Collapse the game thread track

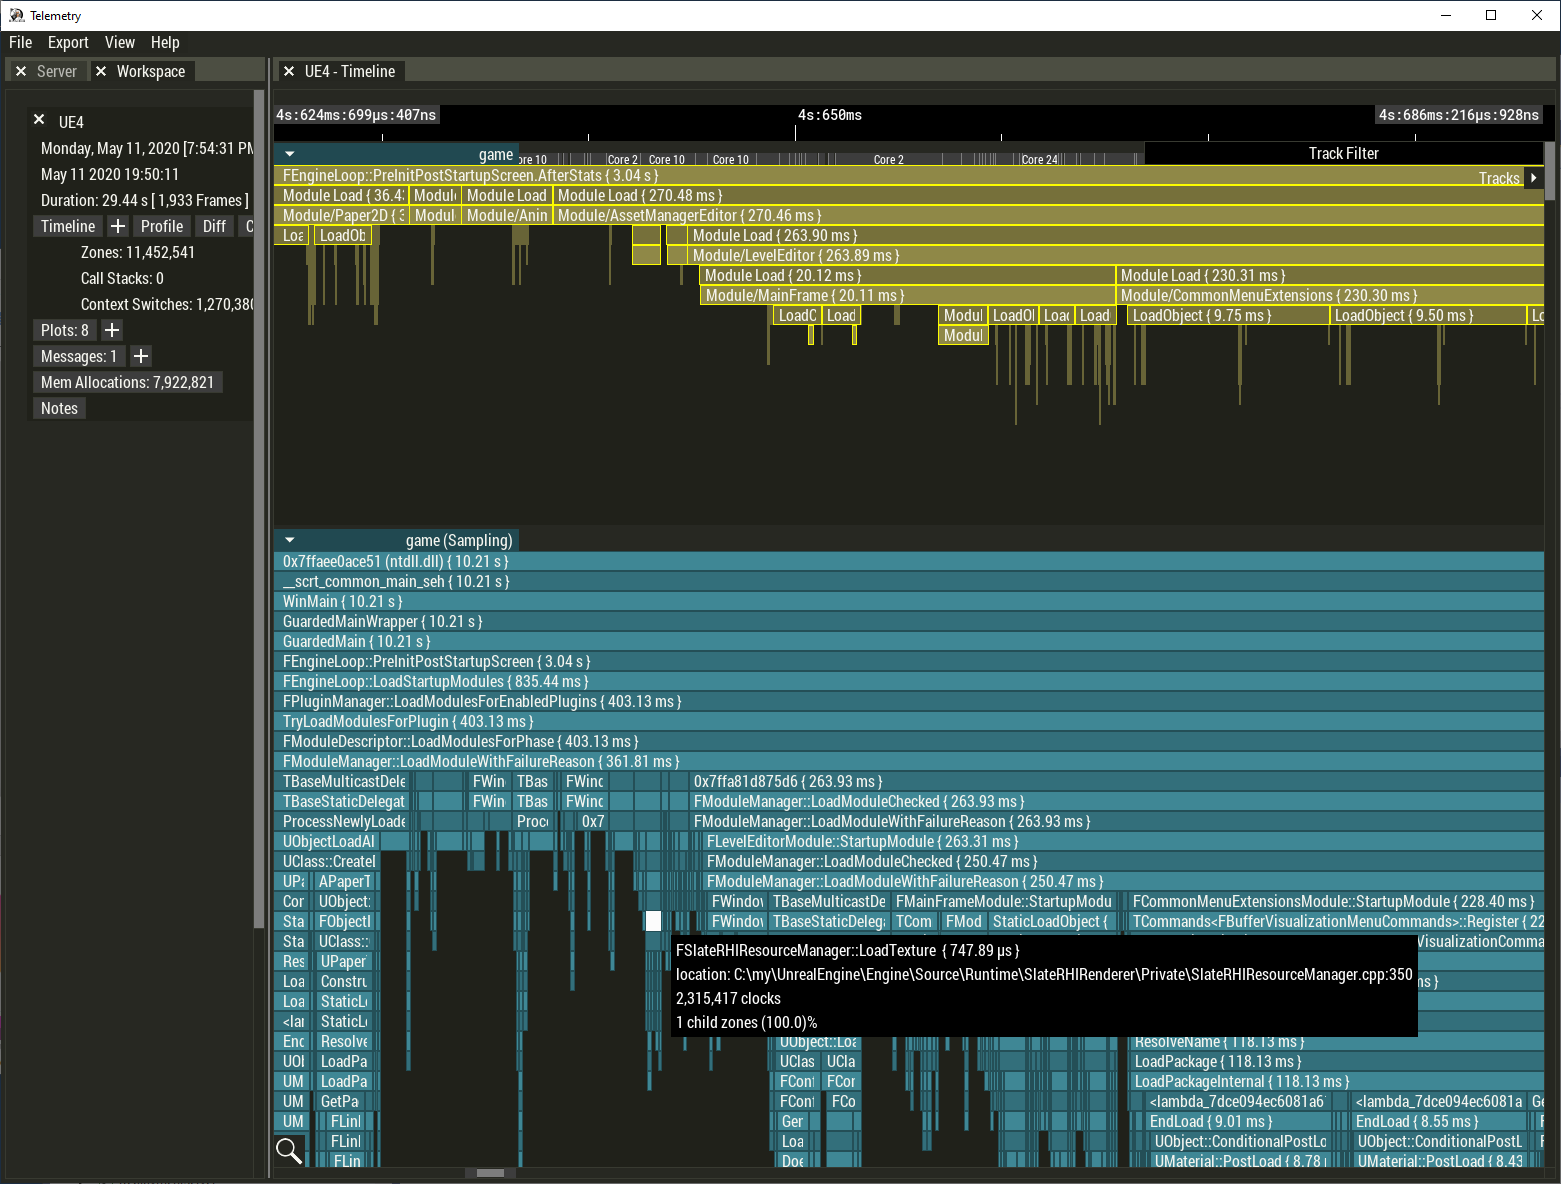pos(290,155)
